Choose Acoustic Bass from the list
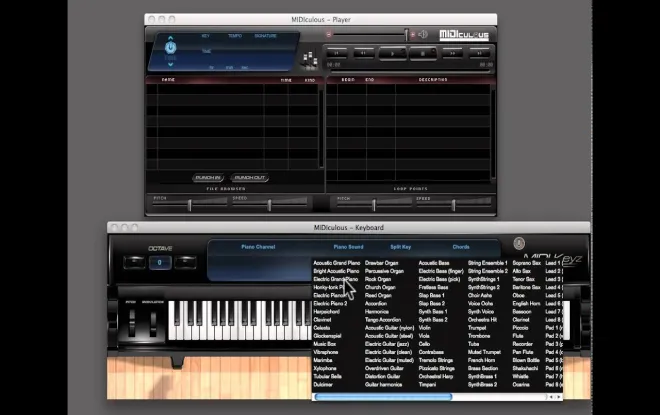660x415 pixels. click(434, 263)
